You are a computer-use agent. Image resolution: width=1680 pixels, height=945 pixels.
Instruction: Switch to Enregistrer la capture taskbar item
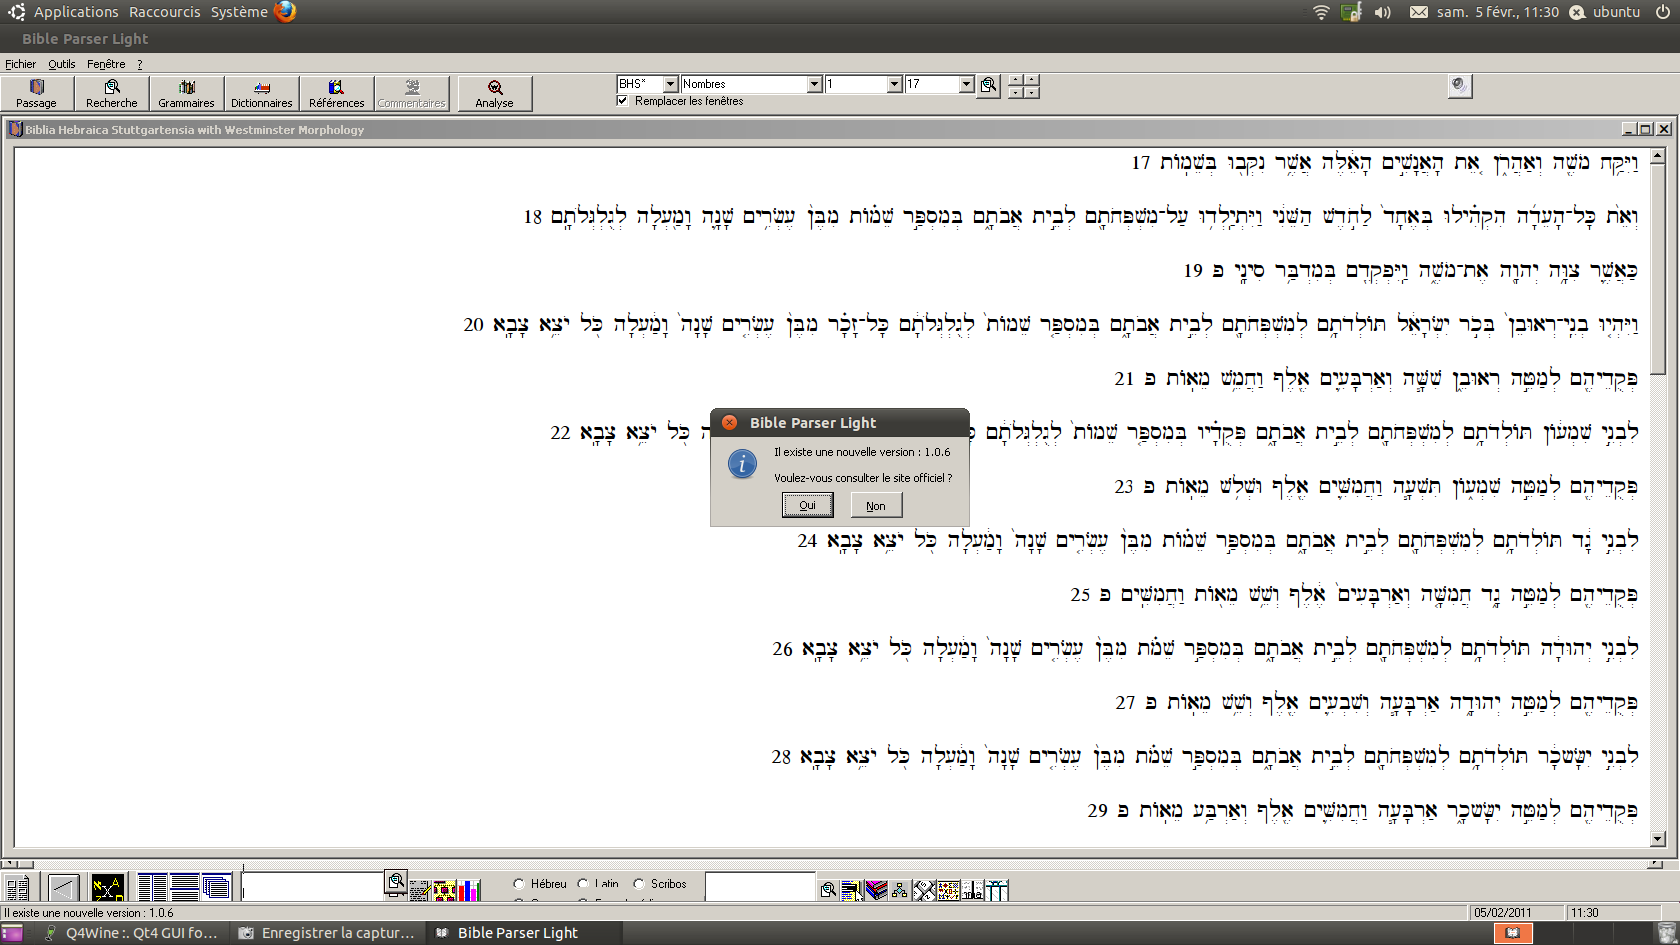click(x=328, y=933)
